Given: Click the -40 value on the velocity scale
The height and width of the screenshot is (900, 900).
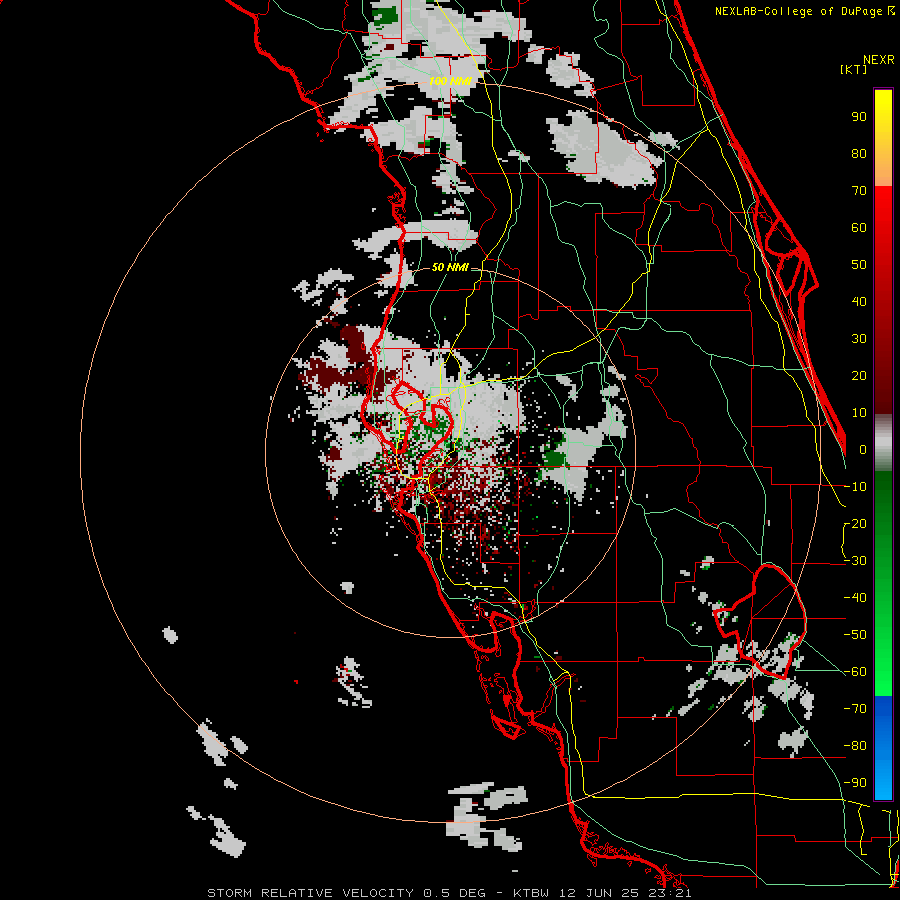Looking at the screenshot, I should click(x=855, y=598).
